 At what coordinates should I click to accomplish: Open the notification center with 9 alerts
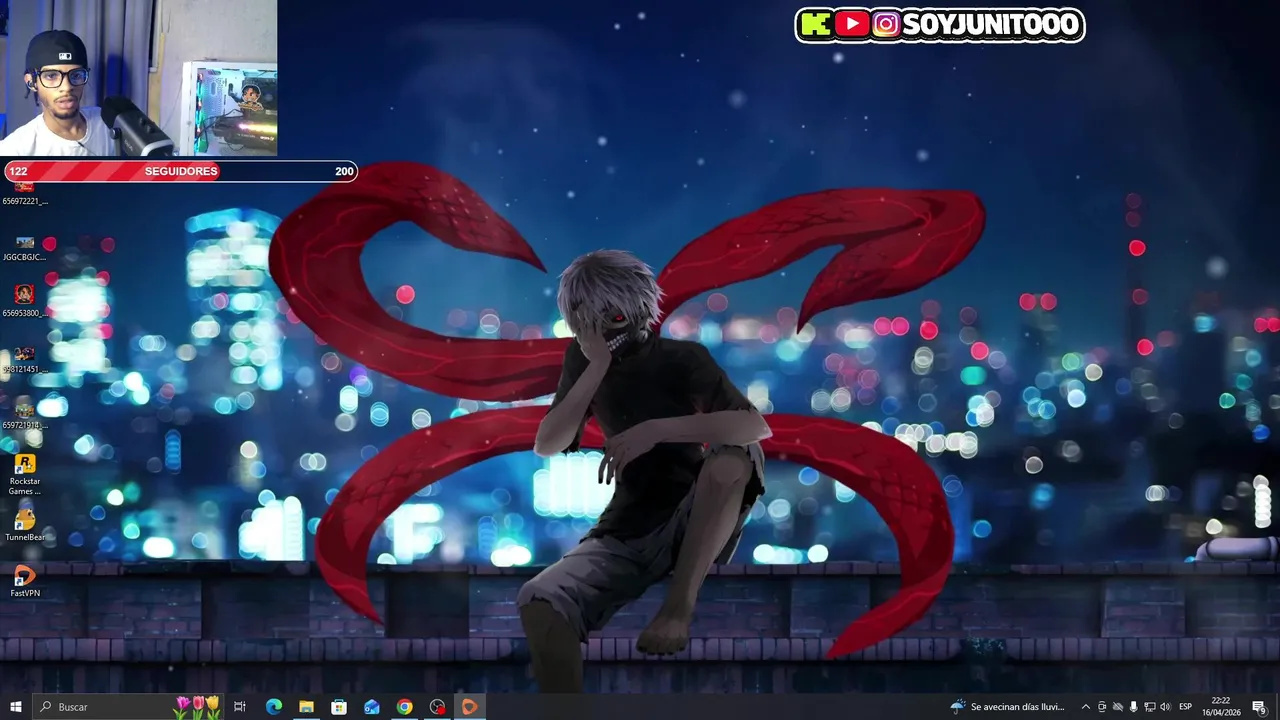click(x=1259, y=707)
